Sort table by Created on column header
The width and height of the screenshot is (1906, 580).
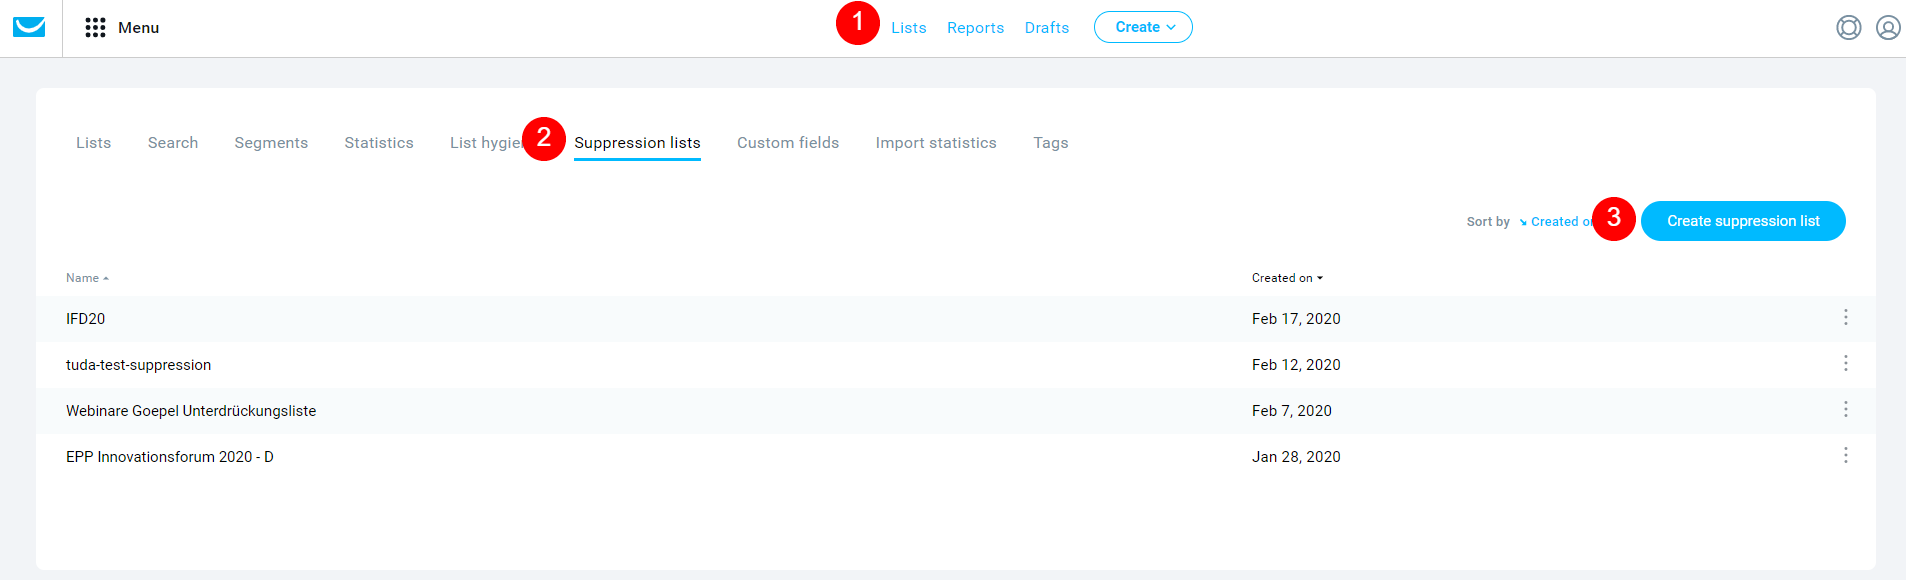pos(1287,278)
